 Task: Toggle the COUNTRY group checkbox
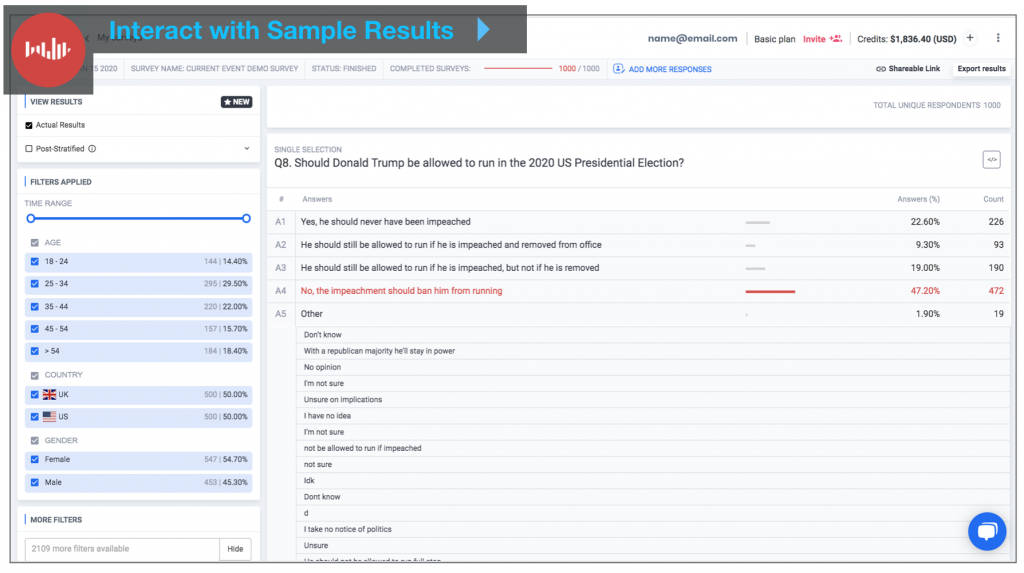pos(35,375)
